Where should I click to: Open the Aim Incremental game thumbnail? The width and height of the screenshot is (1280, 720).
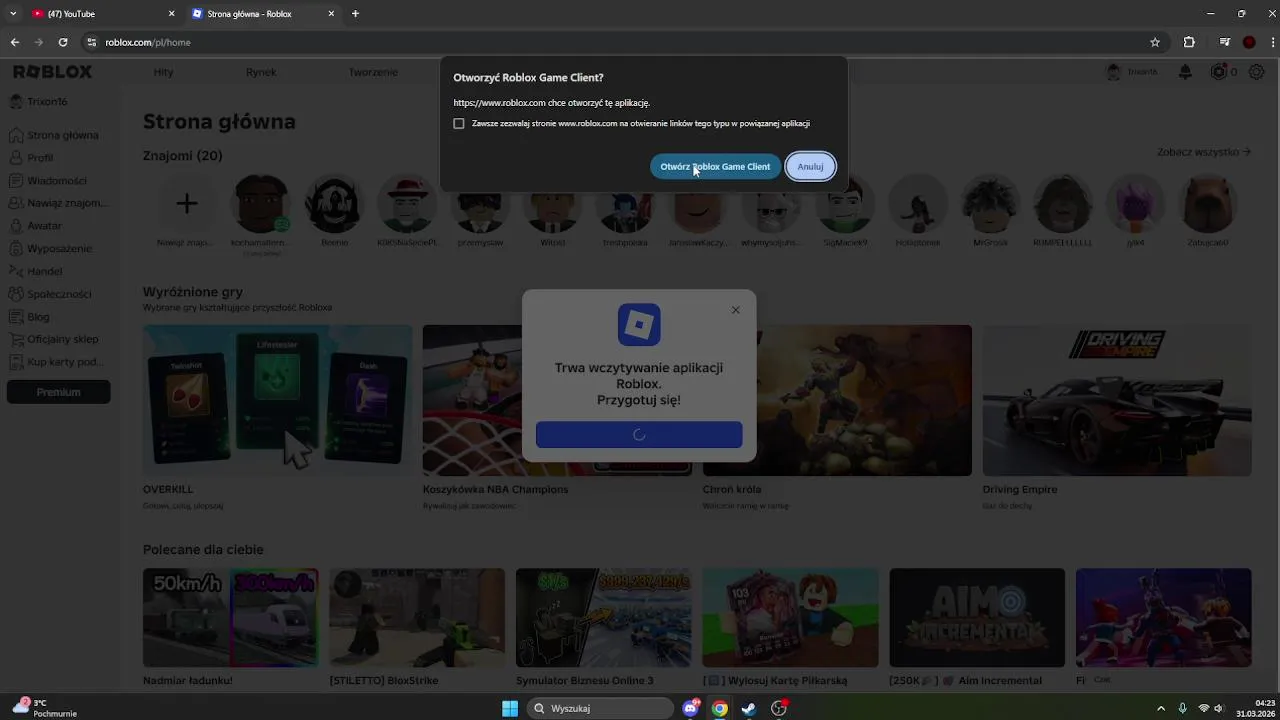(x=977, y=617)
